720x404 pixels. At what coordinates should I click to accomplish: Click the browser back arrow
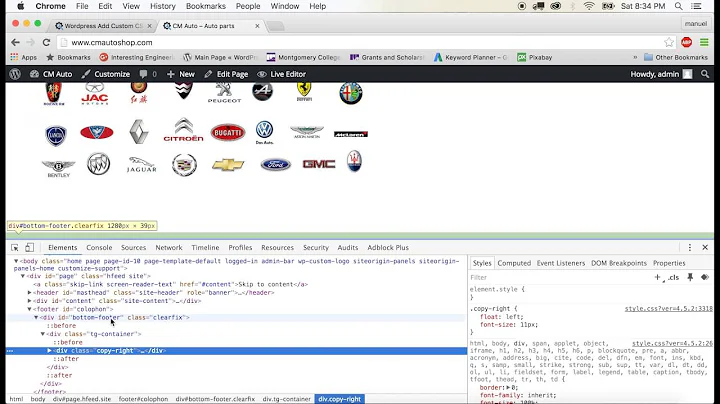(15, 42)
